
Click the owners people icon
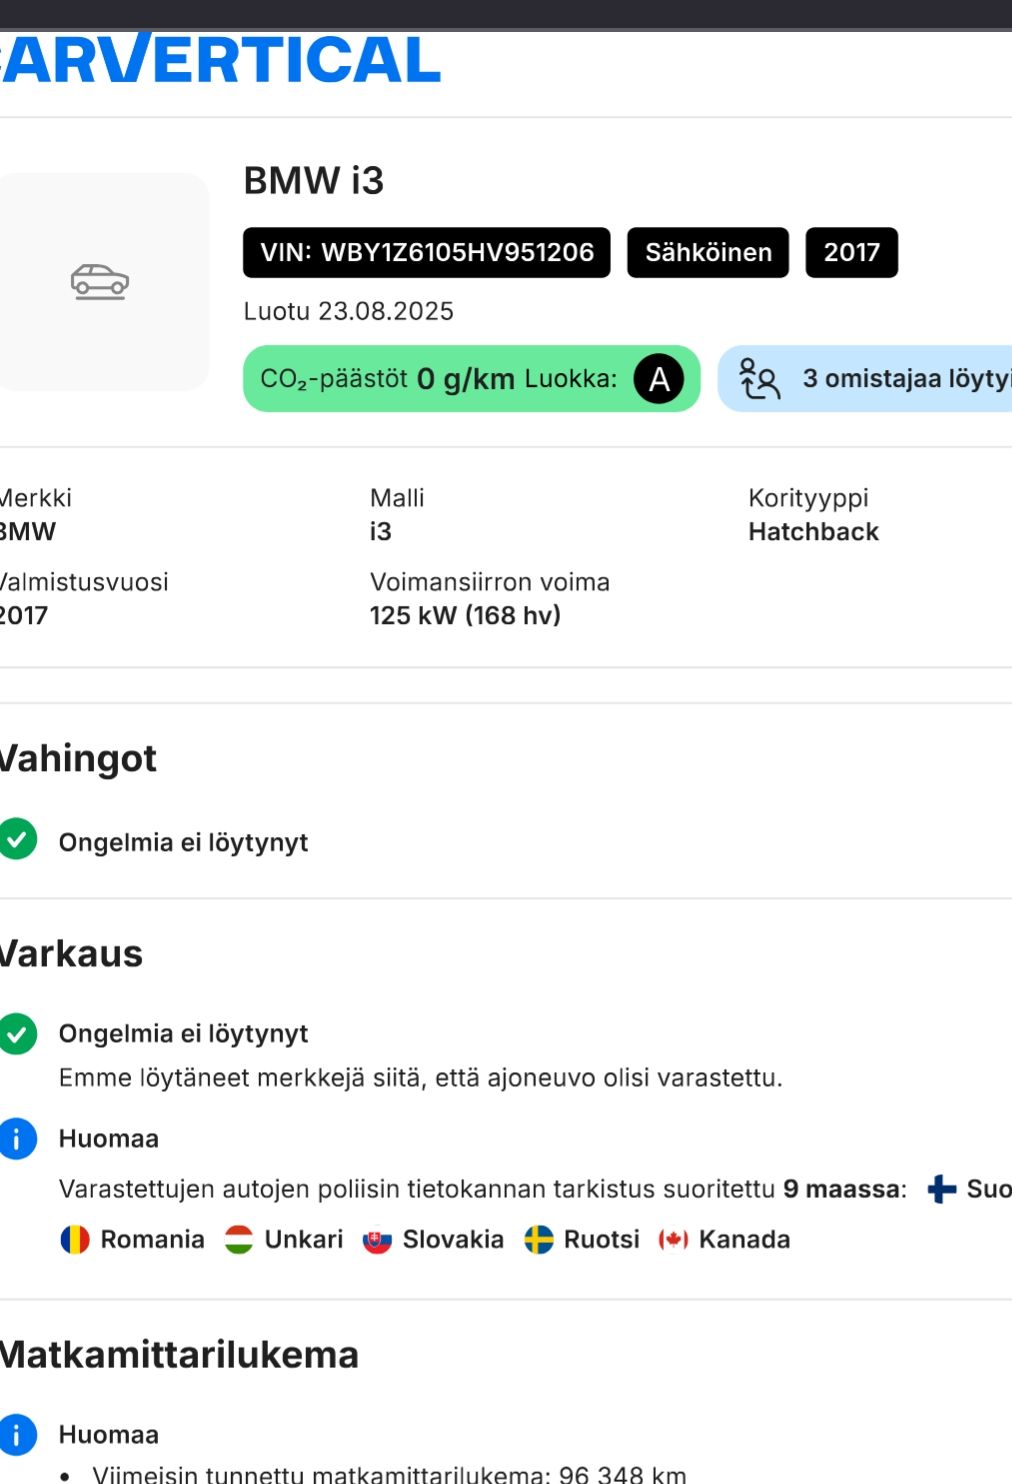coord(760,379)
